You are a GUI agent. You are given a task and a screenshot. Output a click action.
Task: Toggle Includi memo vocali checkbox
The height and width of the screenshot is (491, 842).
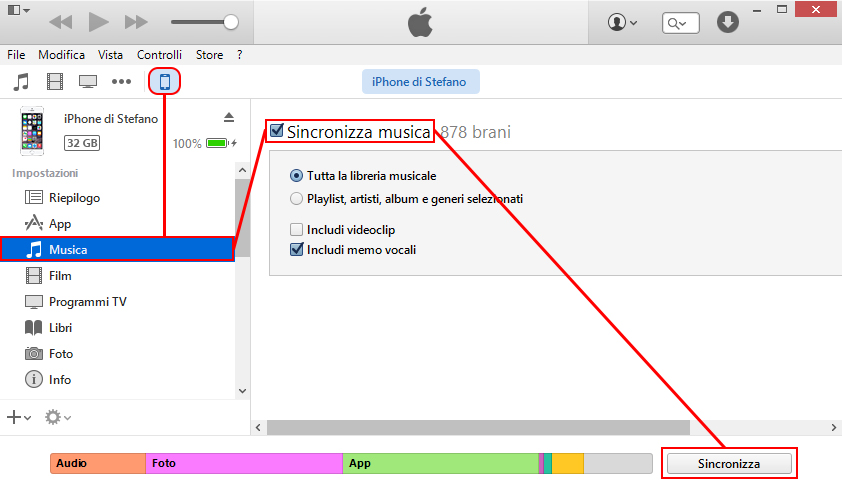pyautogui.click(x=296, y=250)
